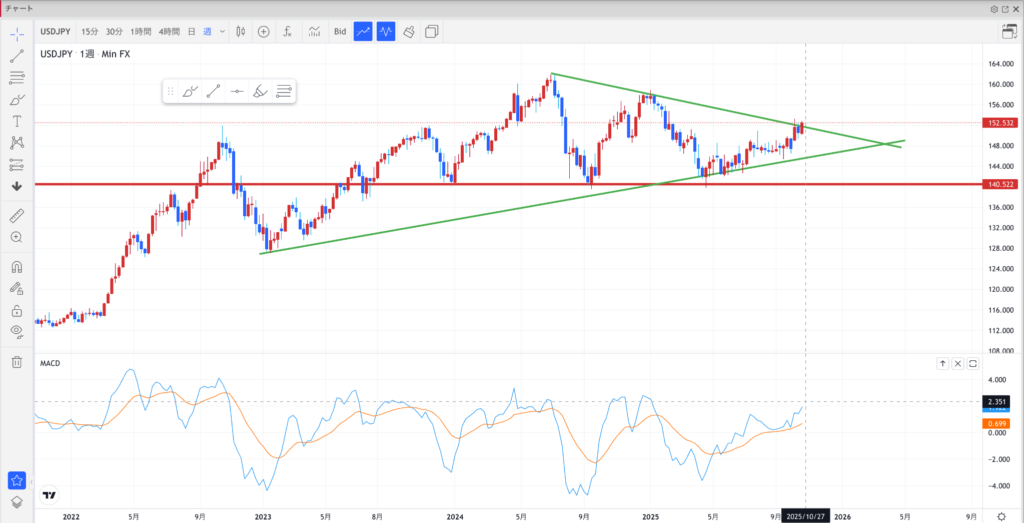Switch to the 15分 timeframe
This screenshot has height=523, width=1024.
90,32
